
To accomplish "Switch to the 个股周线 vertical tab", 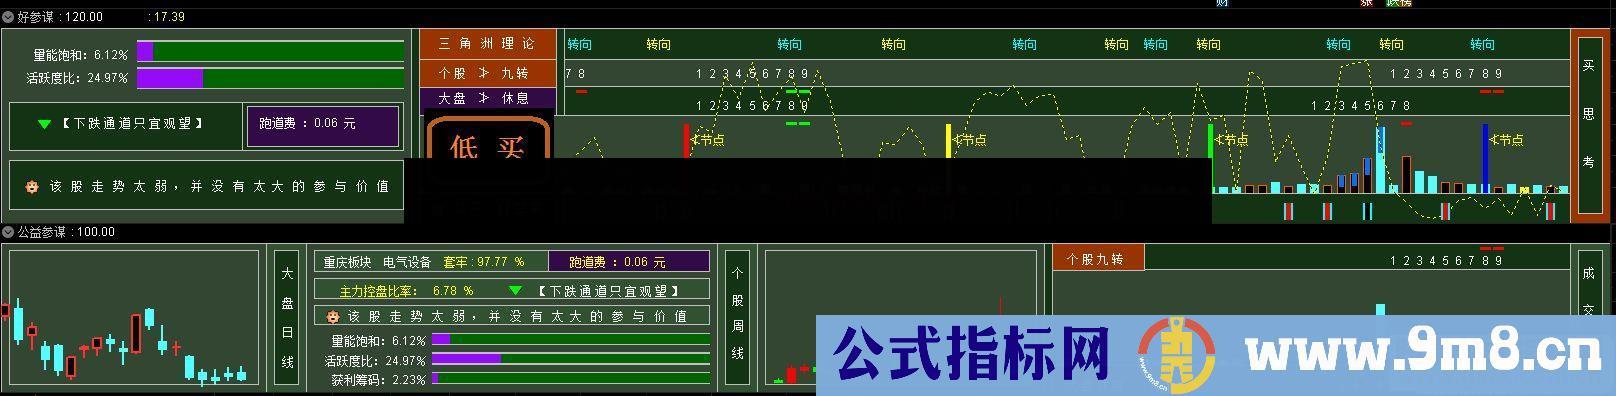I will click(x=737, y=317).
